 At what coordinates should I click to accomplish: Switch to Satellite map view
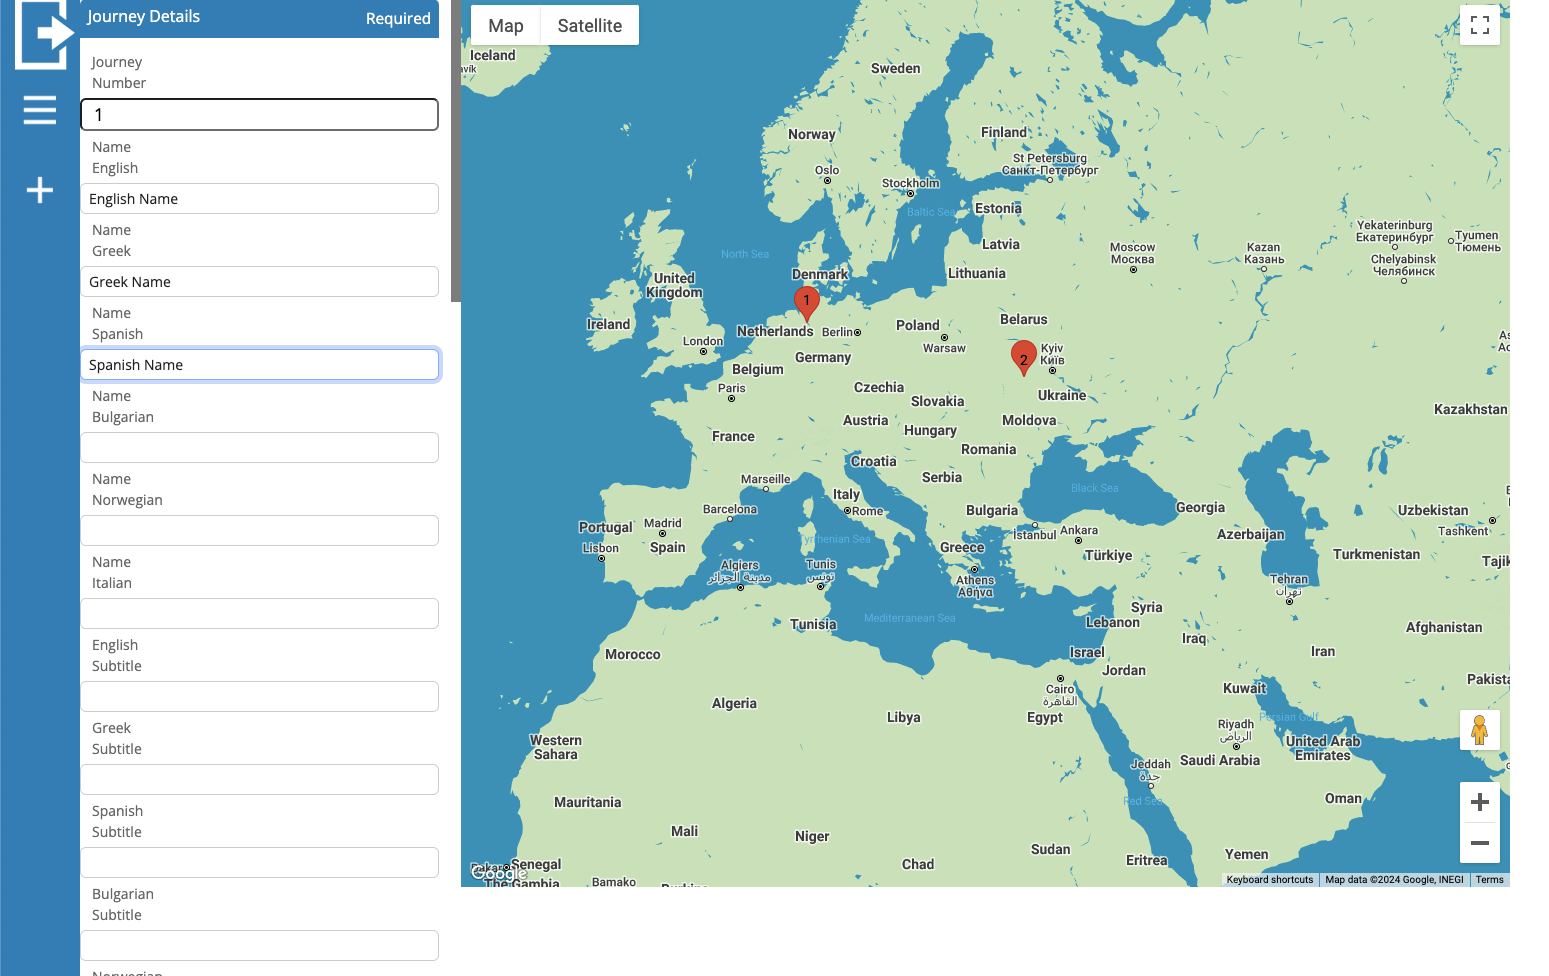[x=589, y=26]
